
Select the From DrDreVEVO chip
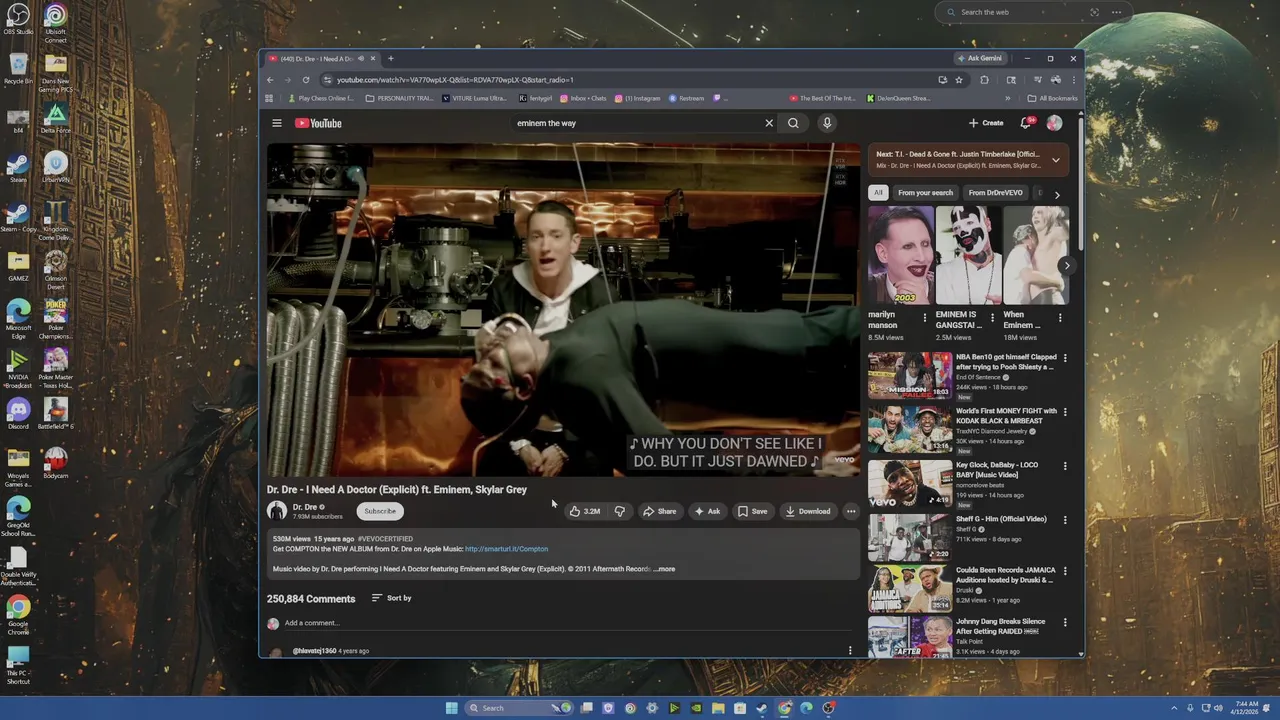[995, 193]
